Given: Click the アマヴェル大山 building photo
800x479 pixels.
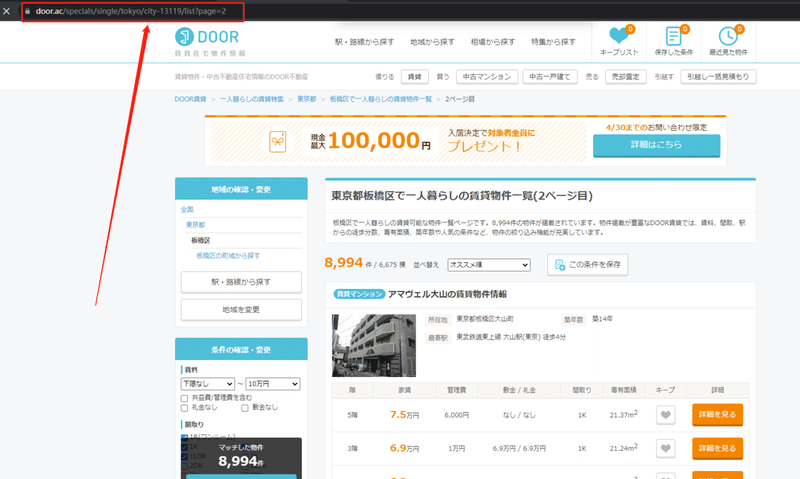Looking at the screenshot, I should pos(373,345).
